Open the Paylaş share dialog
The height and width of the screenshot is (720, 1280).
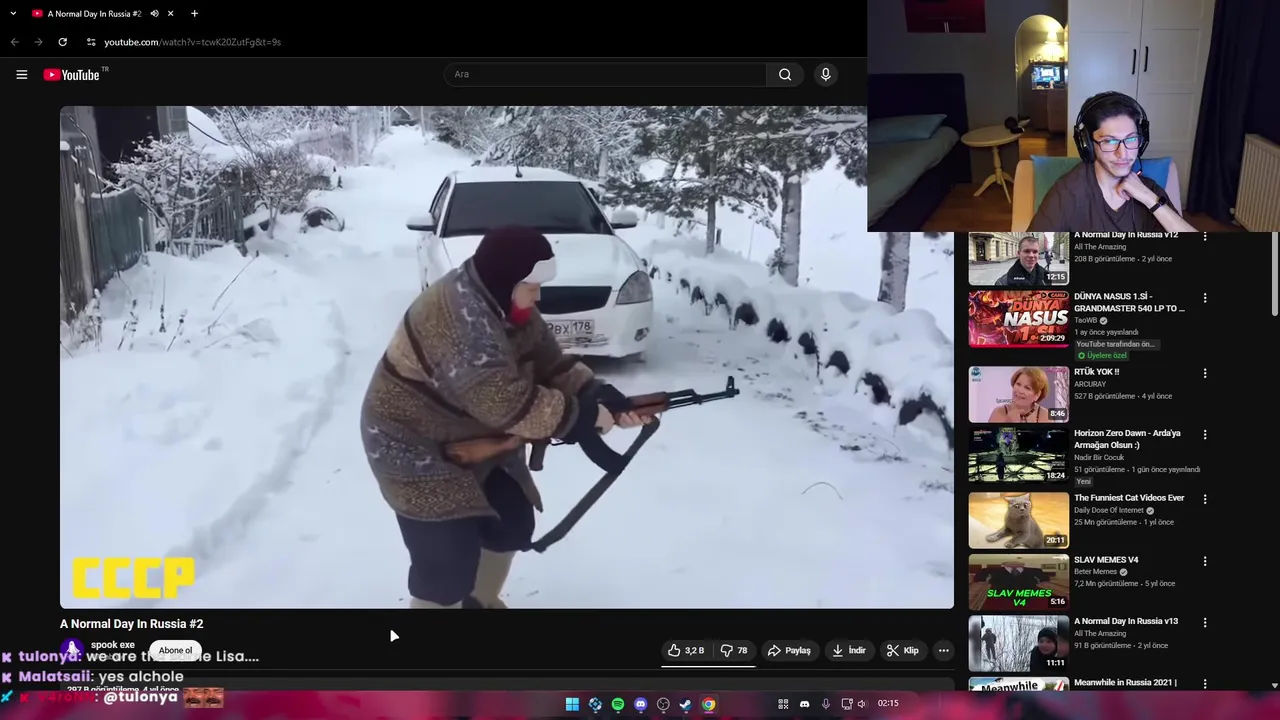[x=789, y=650]
